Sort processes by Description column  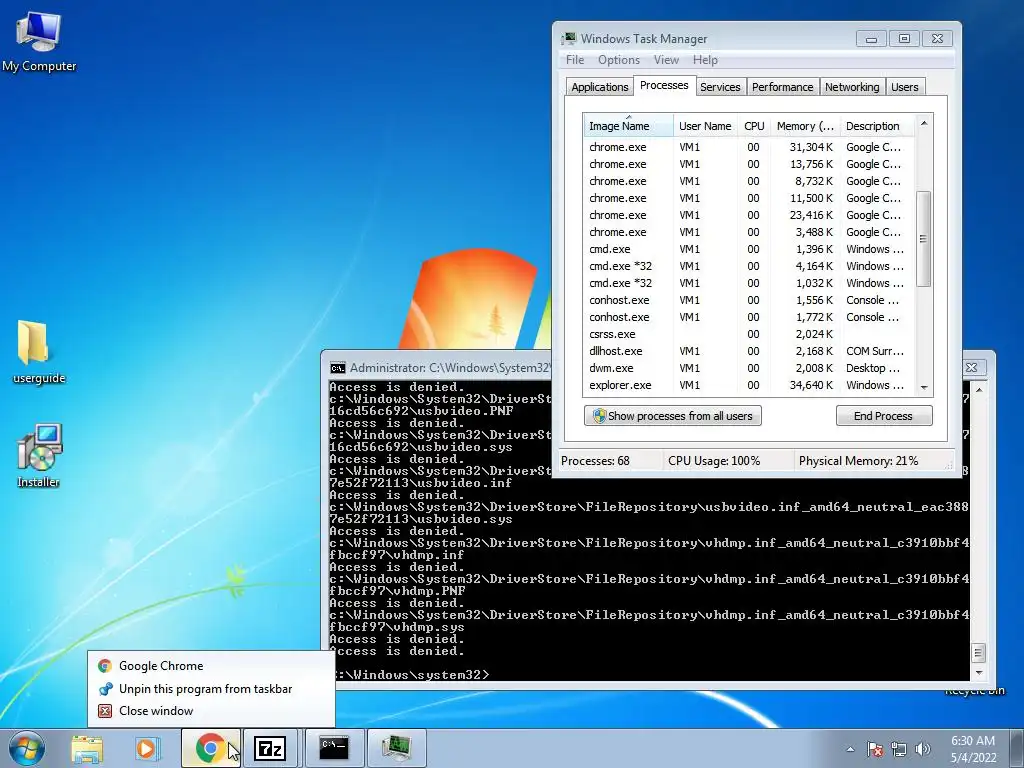(x=877, y=125)
